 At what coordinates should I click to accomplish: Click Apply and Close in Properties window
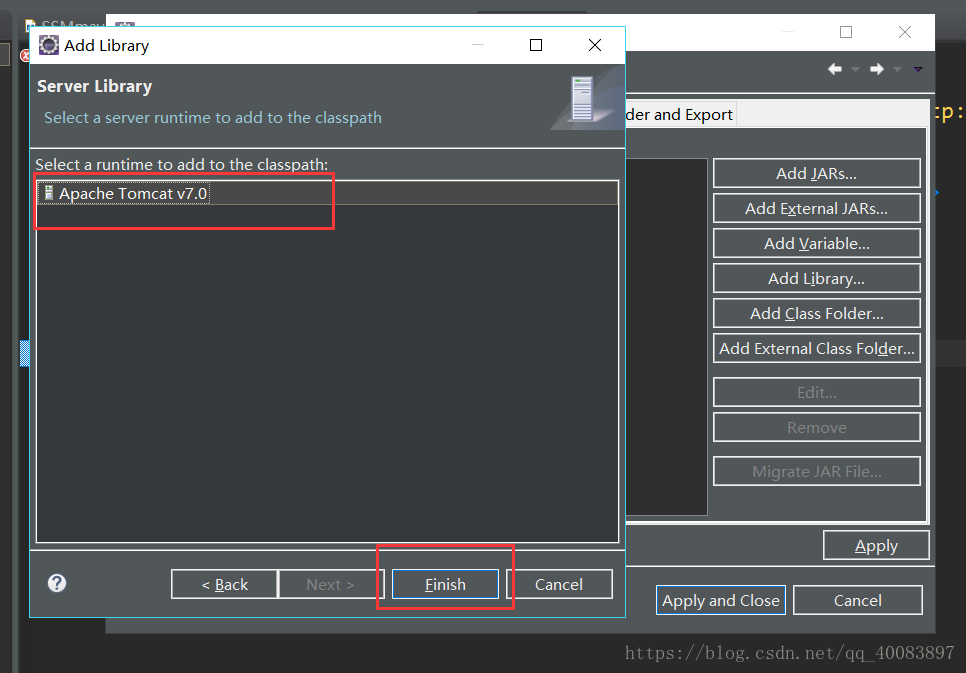pos(721,600)
